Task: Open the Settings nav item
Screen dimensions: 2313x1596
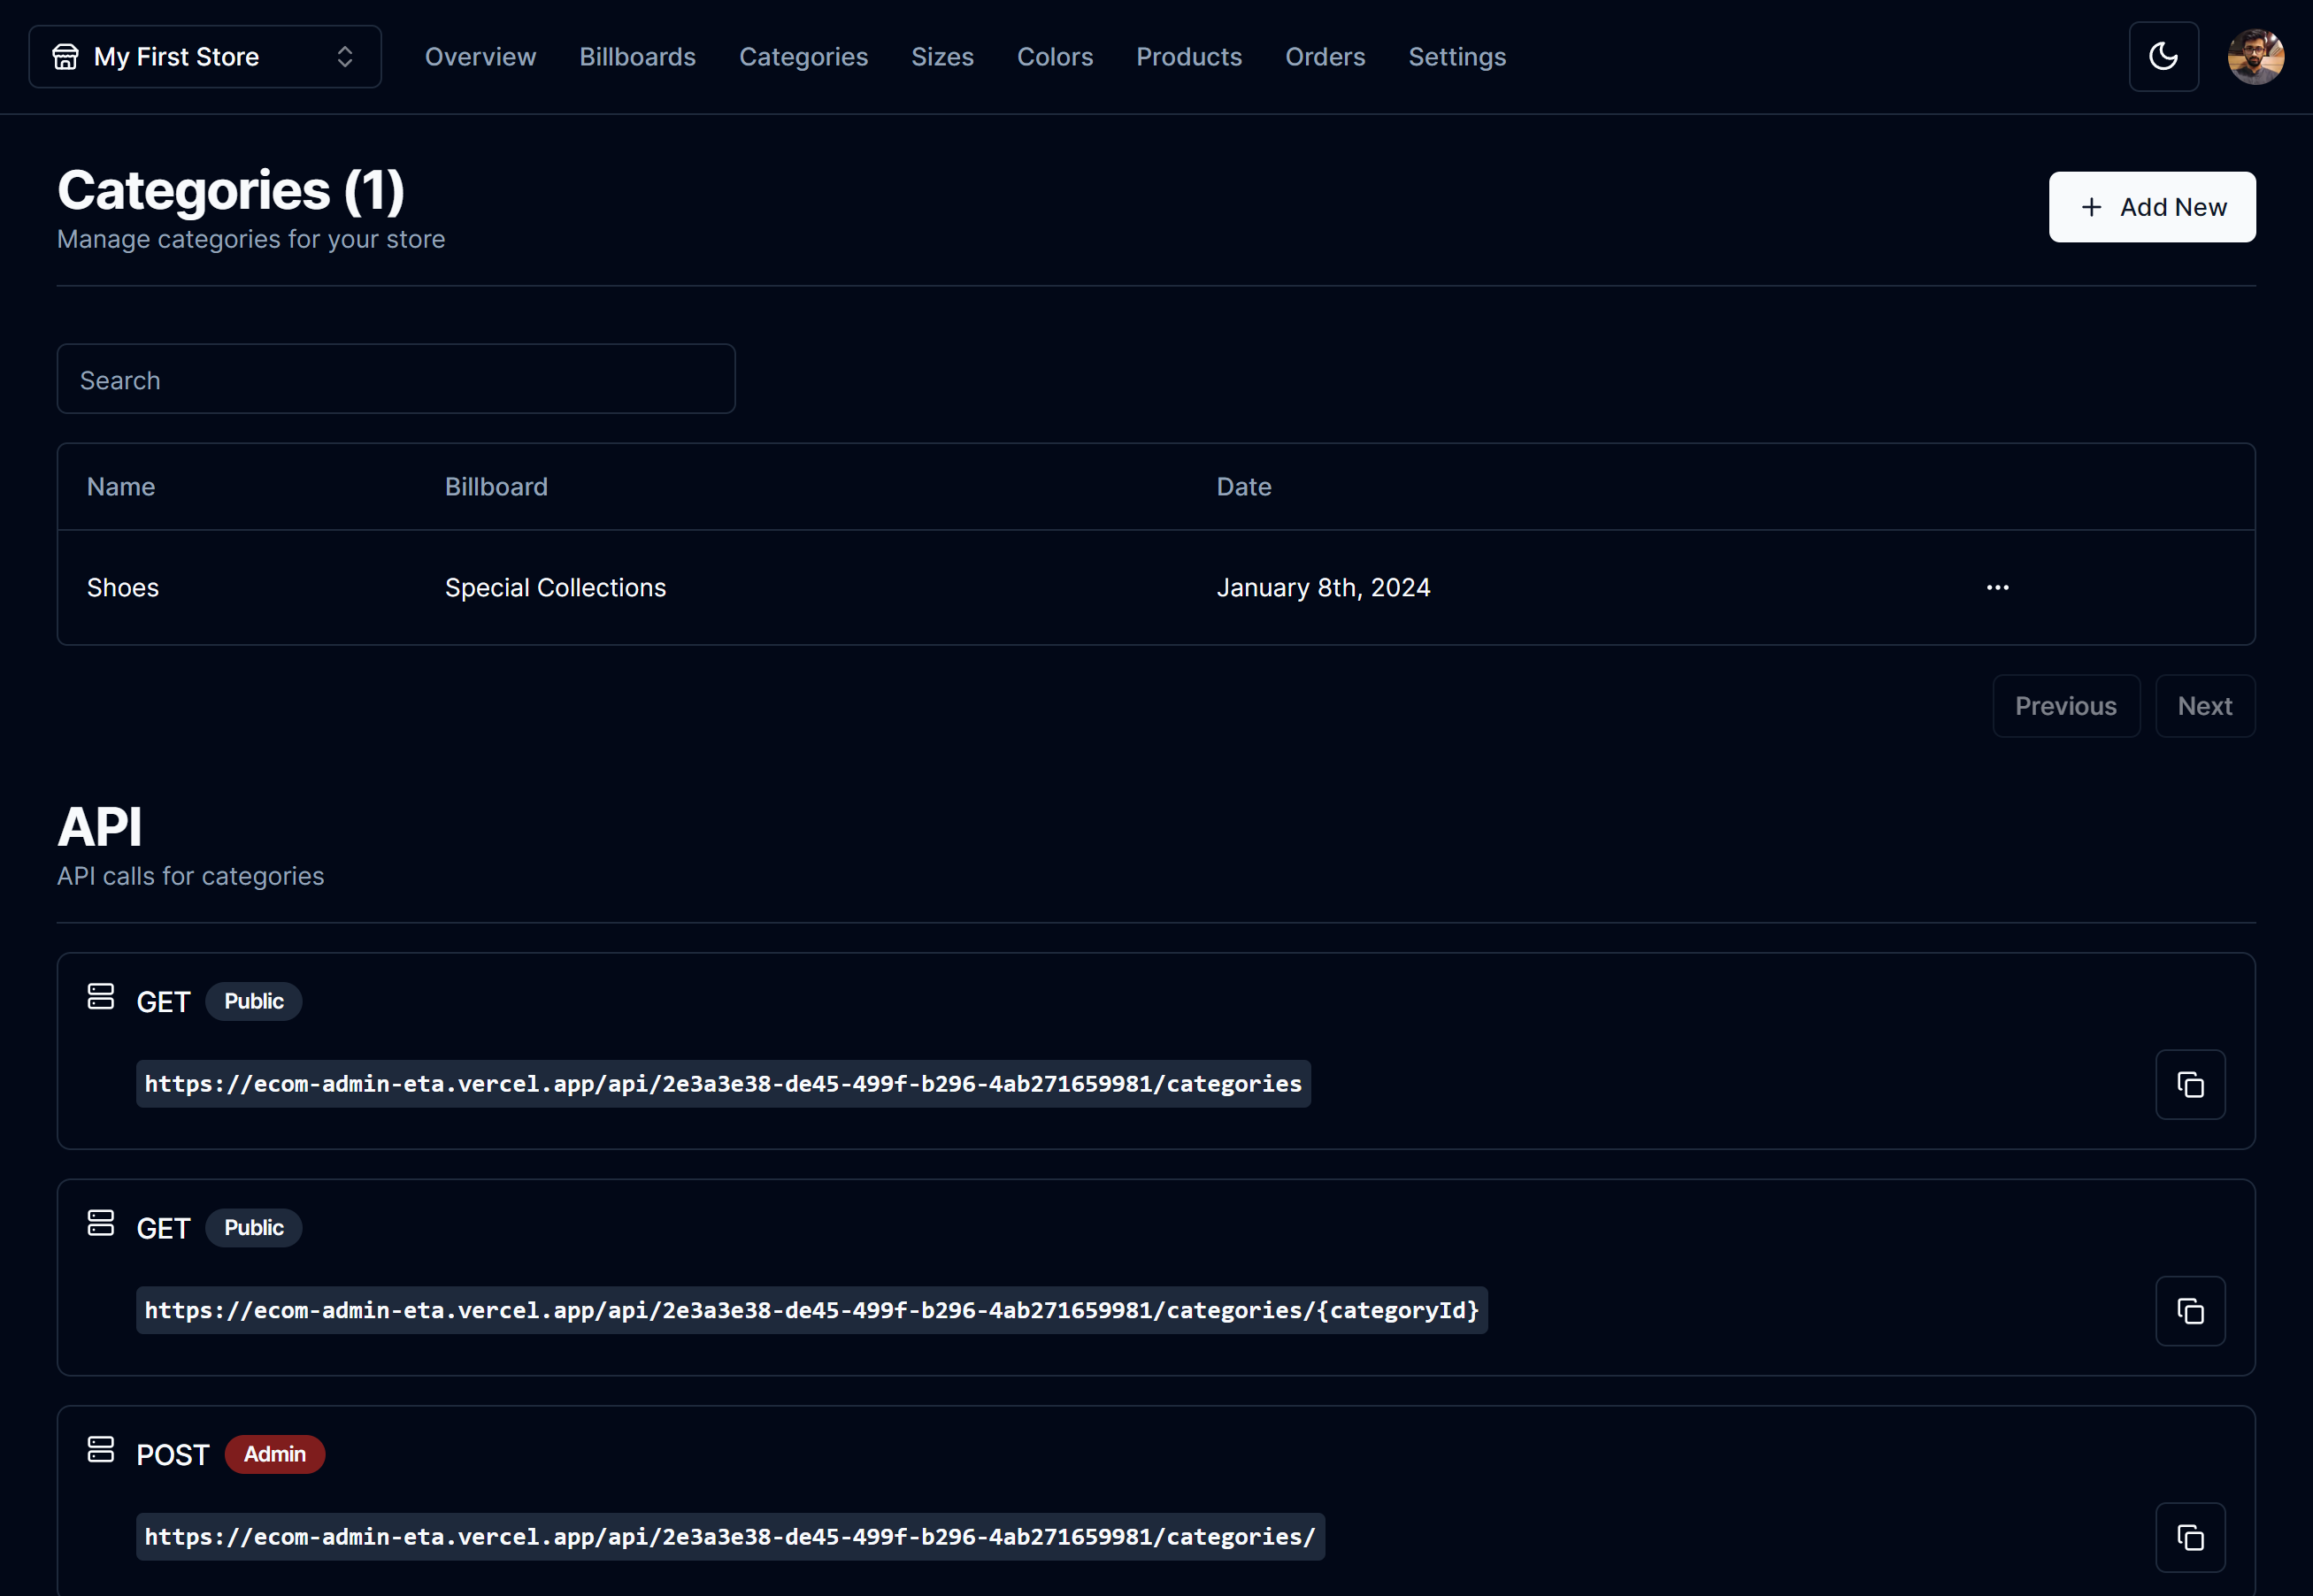Action: point(1457,57)
